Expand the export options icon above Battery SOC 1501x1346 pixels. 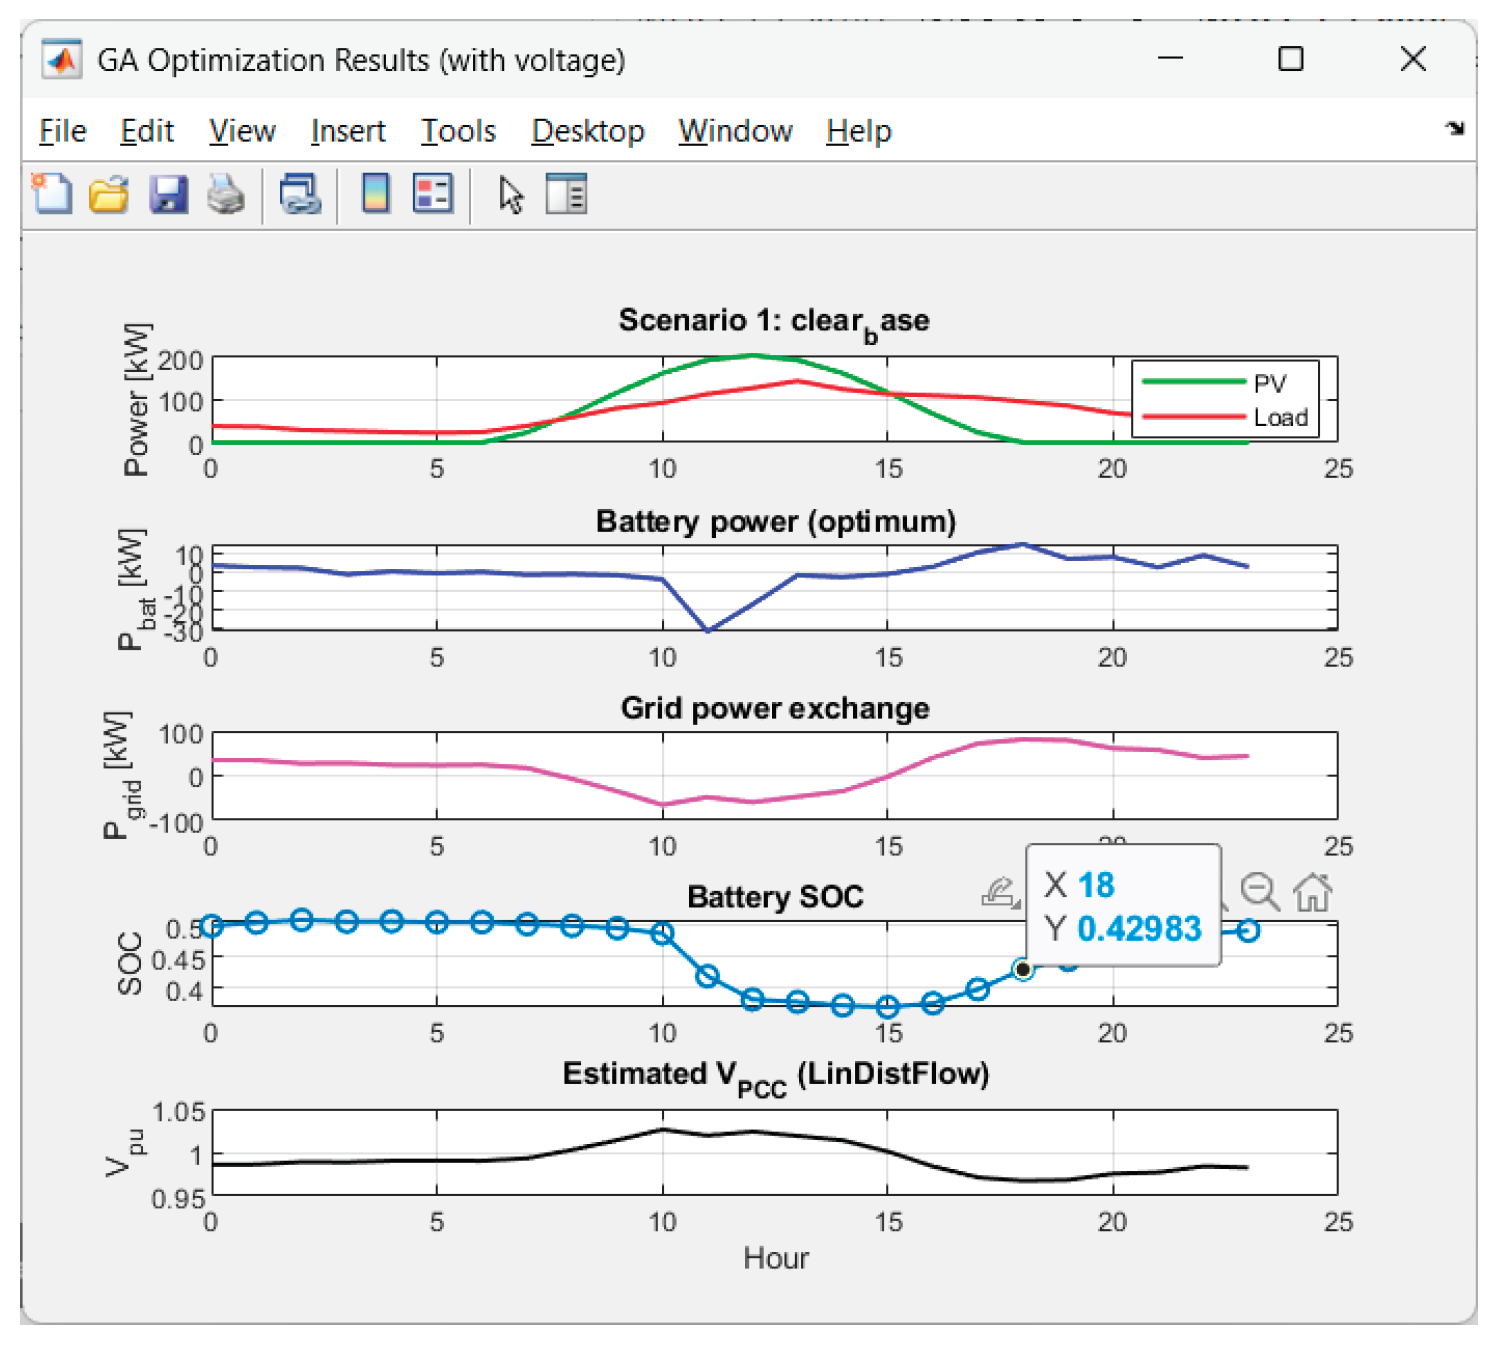point(1000,891)
